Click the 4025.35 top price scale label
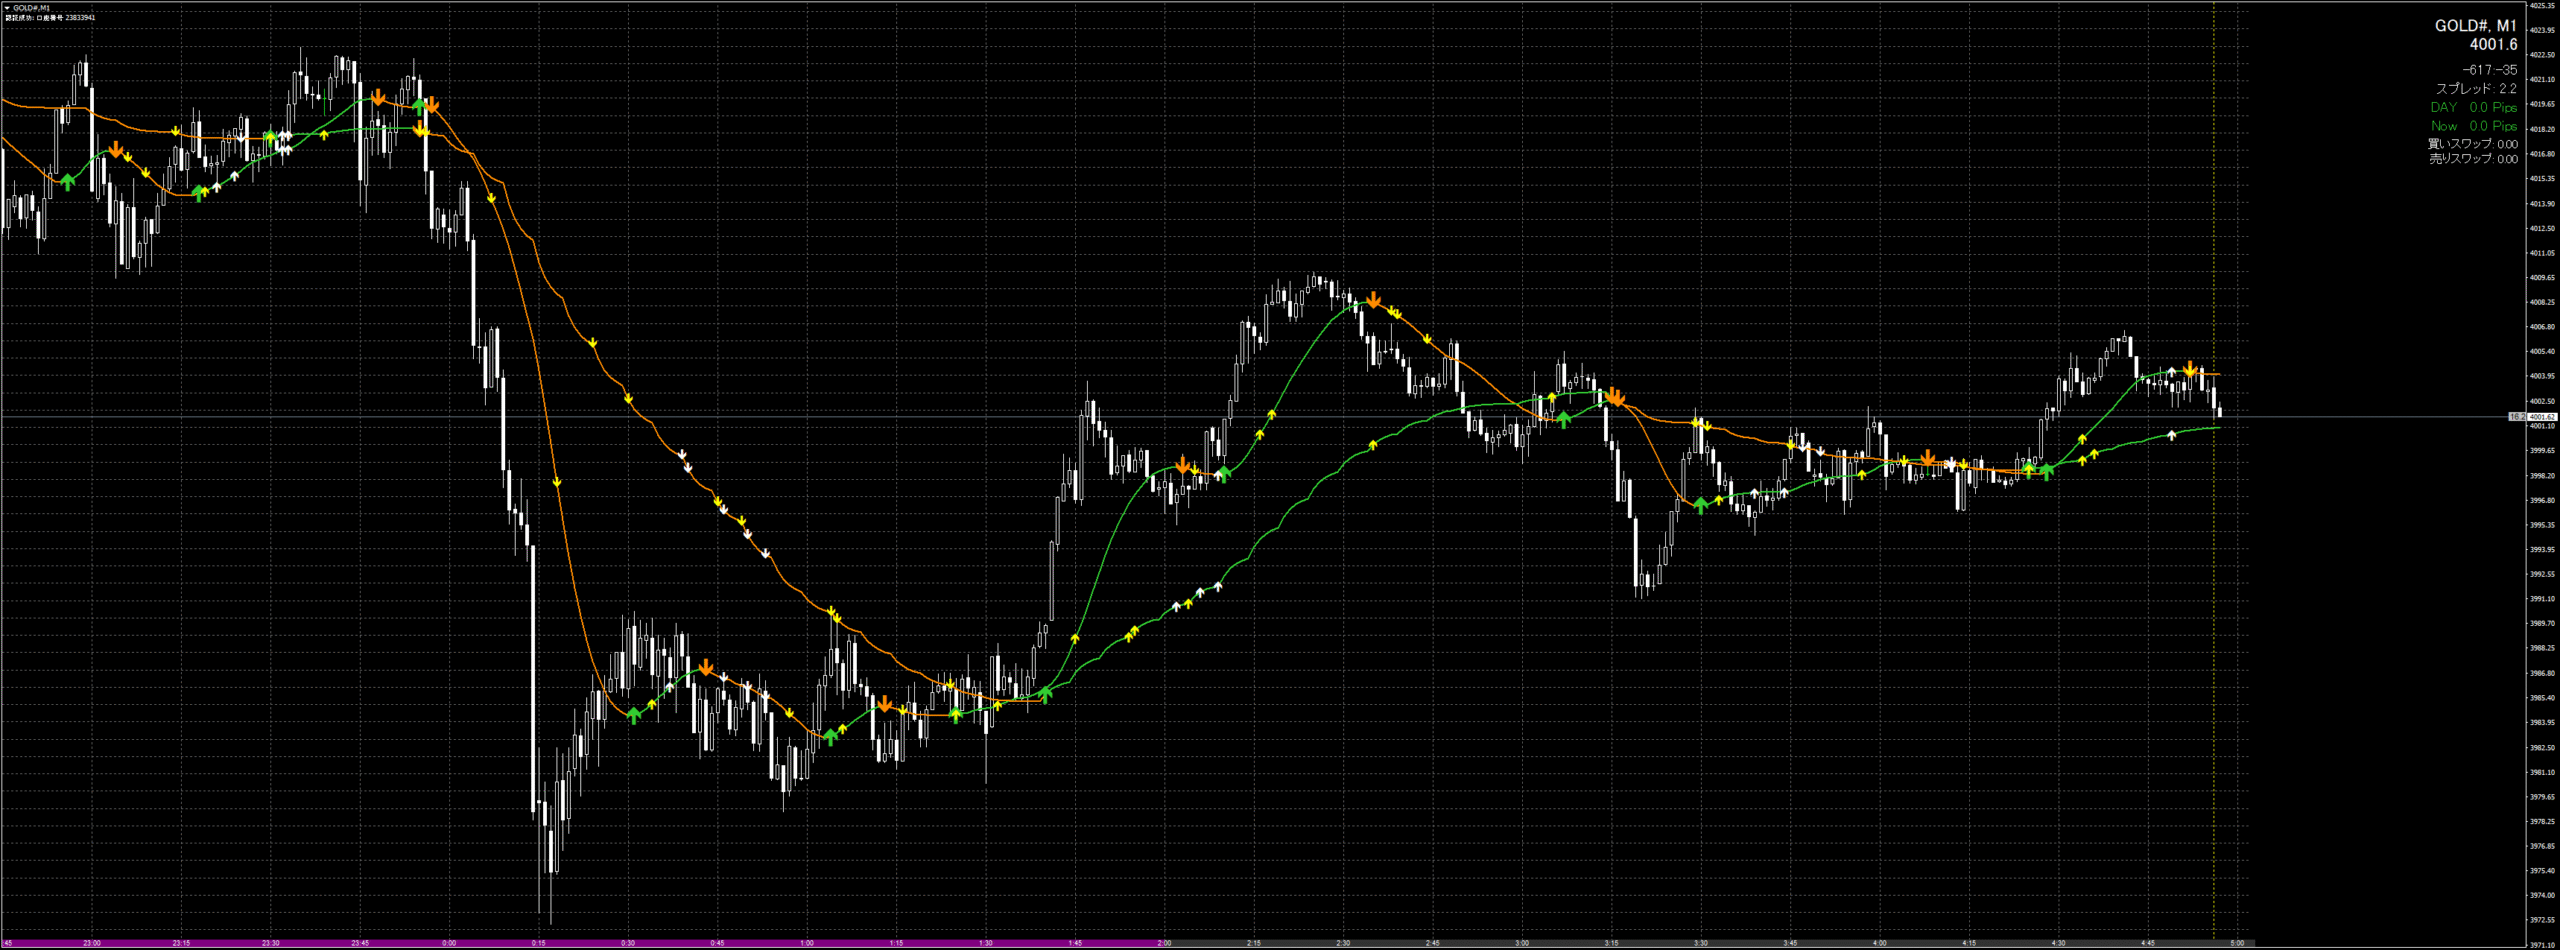 [x=2542, y=6]
